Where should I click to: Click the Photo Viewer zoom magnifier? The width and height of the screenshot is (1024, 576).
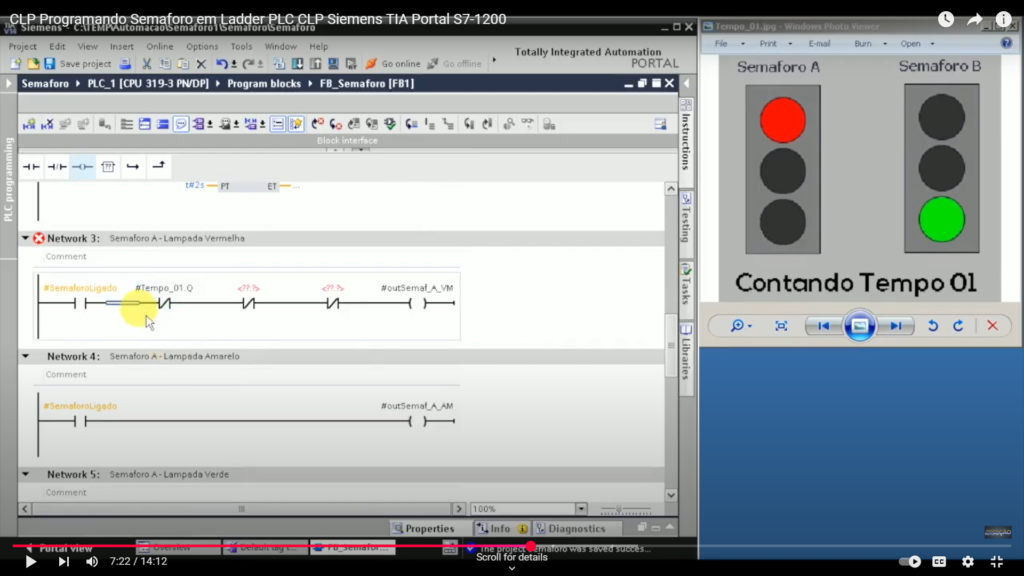click(737, 326)
